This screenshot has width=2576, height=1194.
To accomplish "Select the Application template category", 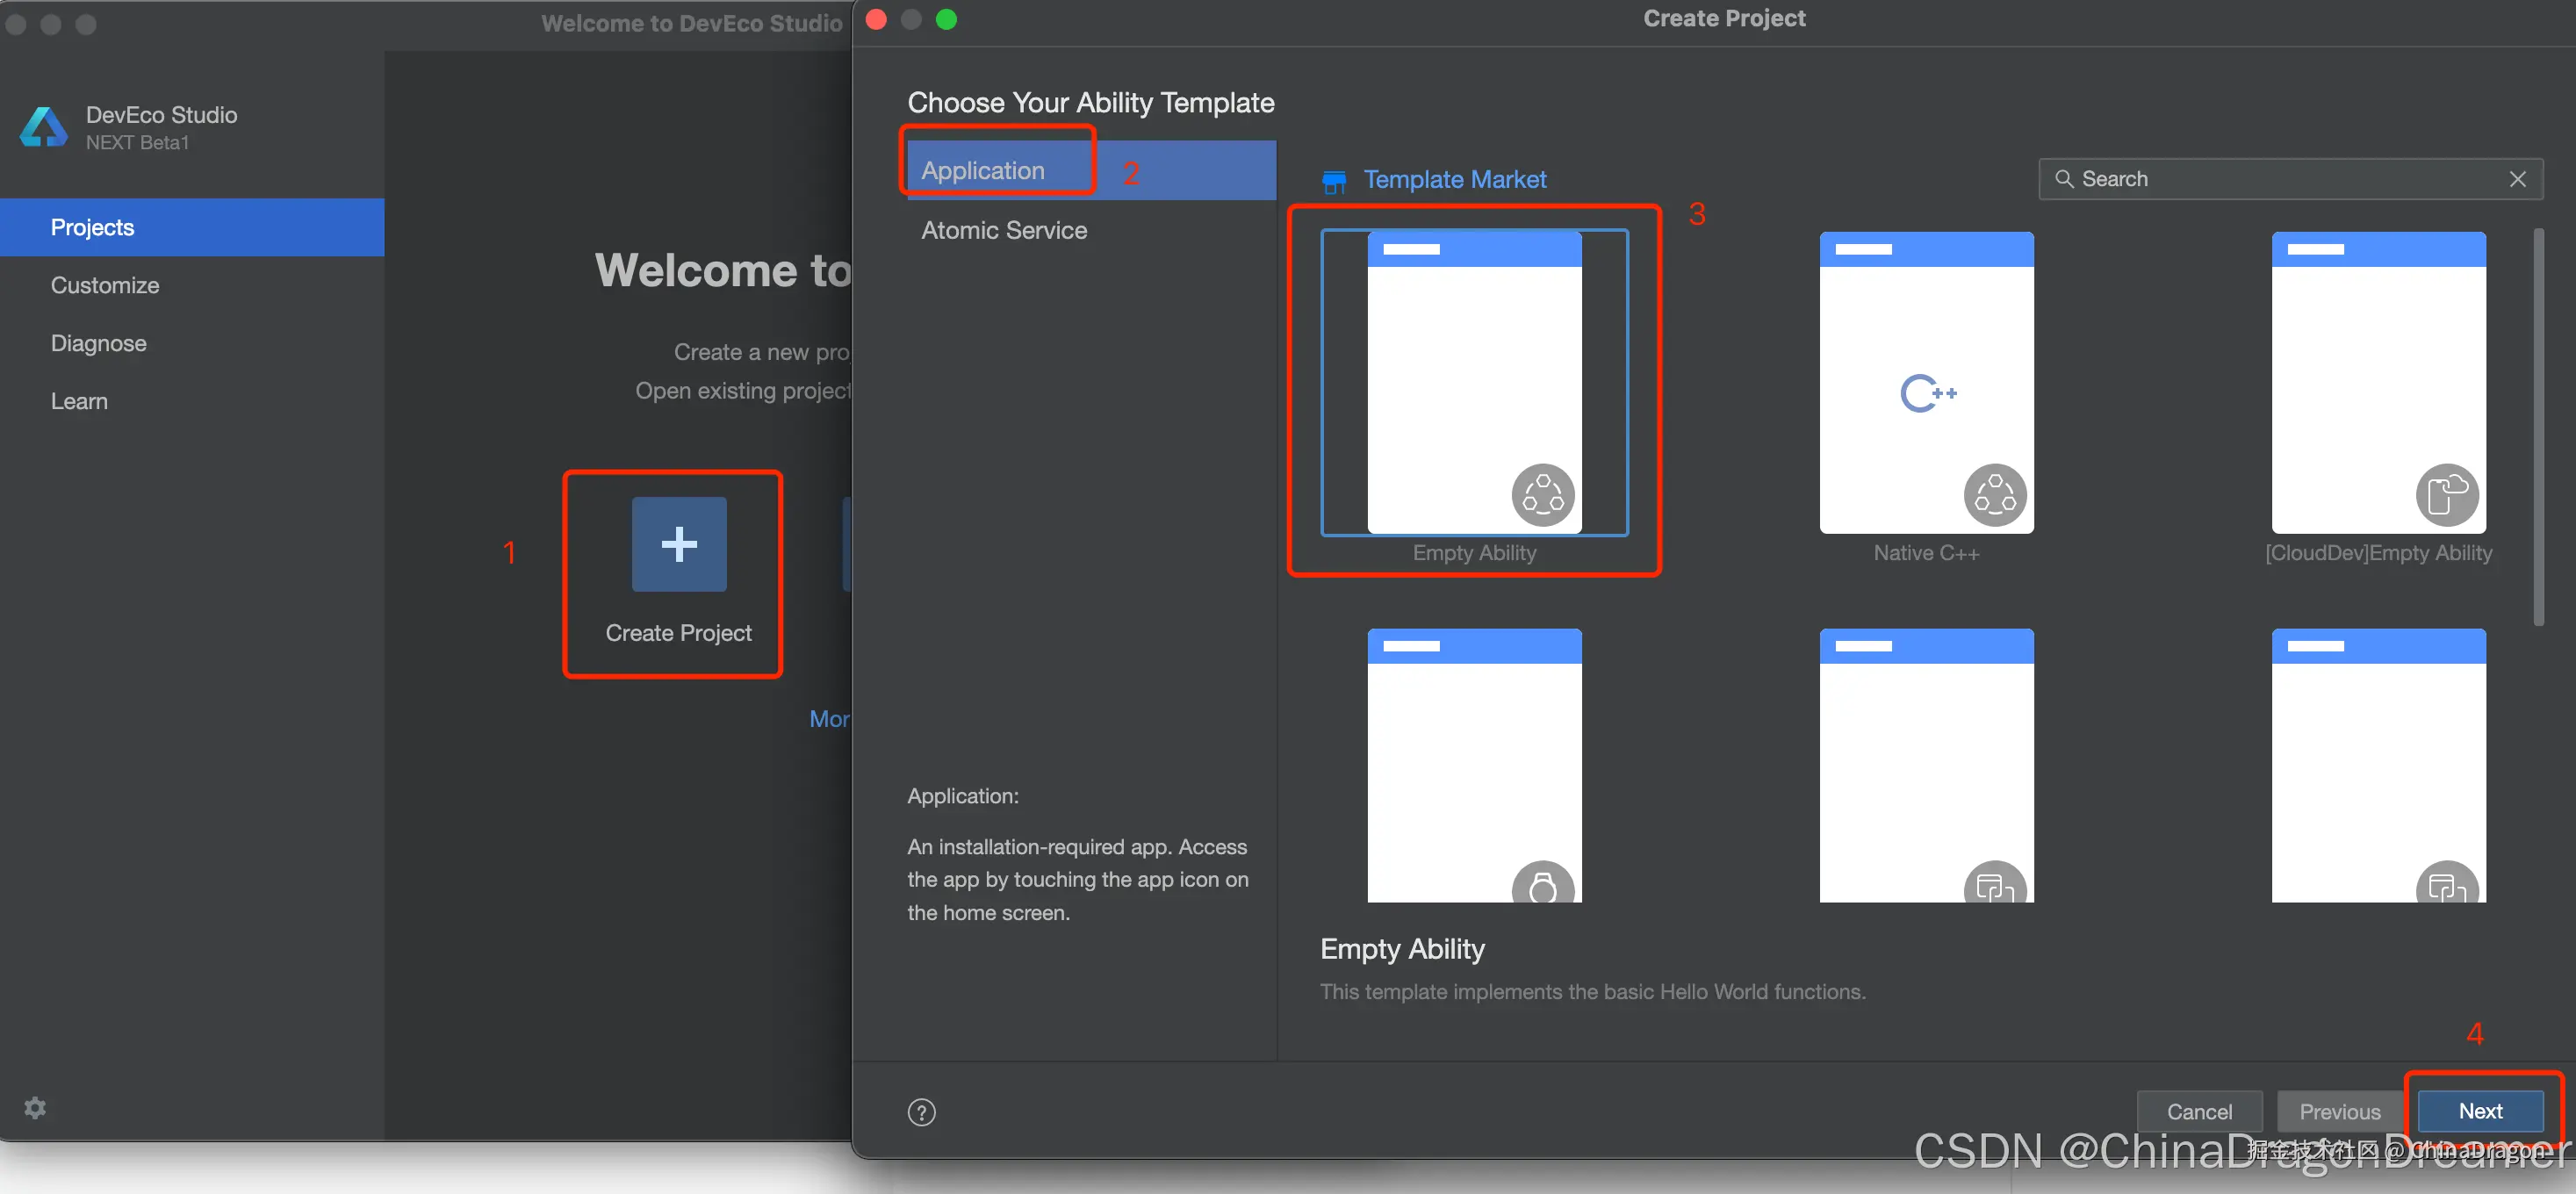I will (x=1091, y=170).
